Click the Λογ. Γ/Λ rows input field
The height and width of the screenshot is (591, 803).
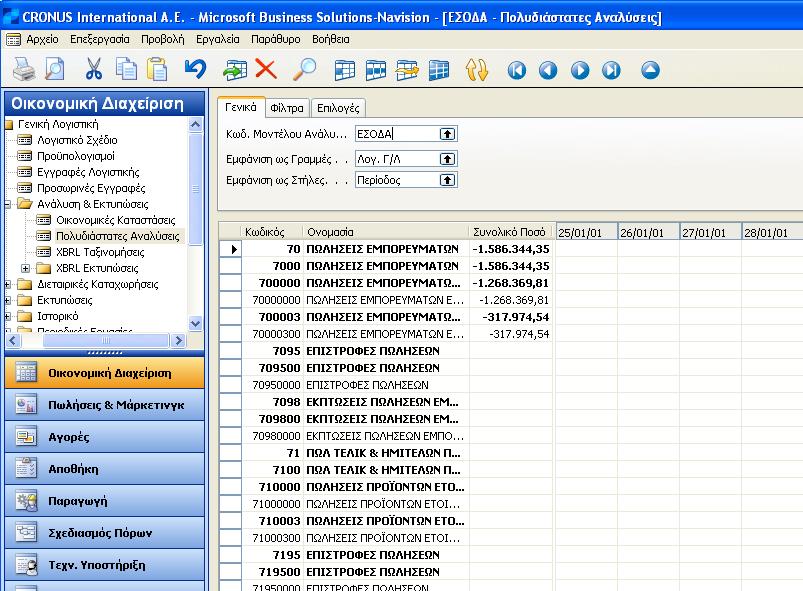coord(397,159)
